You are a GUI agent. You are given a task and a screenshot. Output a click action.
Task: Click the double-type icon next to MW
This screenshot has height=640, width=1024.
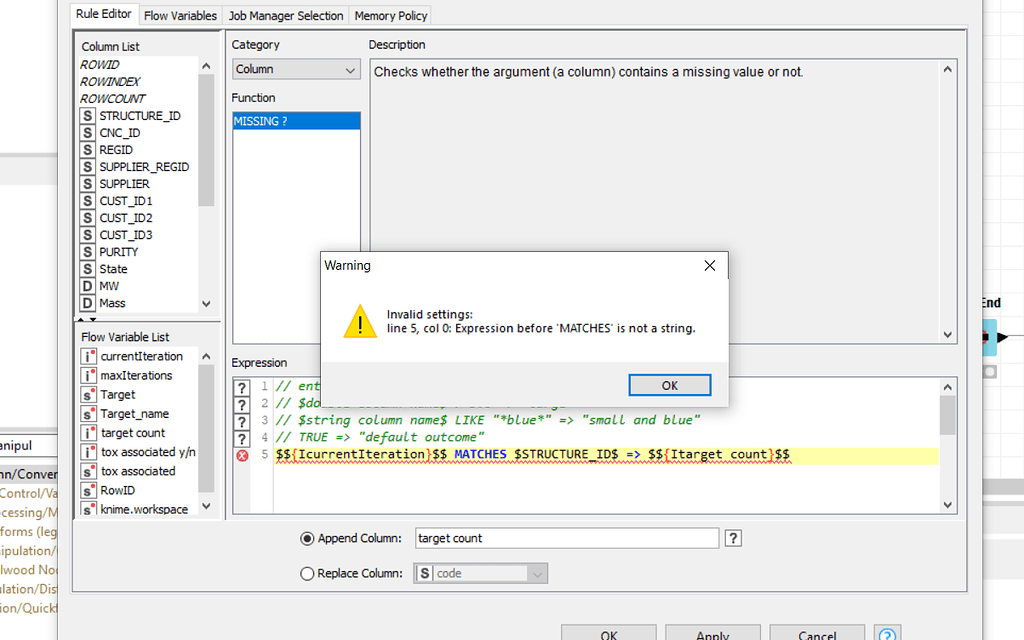tap(86, 286)
